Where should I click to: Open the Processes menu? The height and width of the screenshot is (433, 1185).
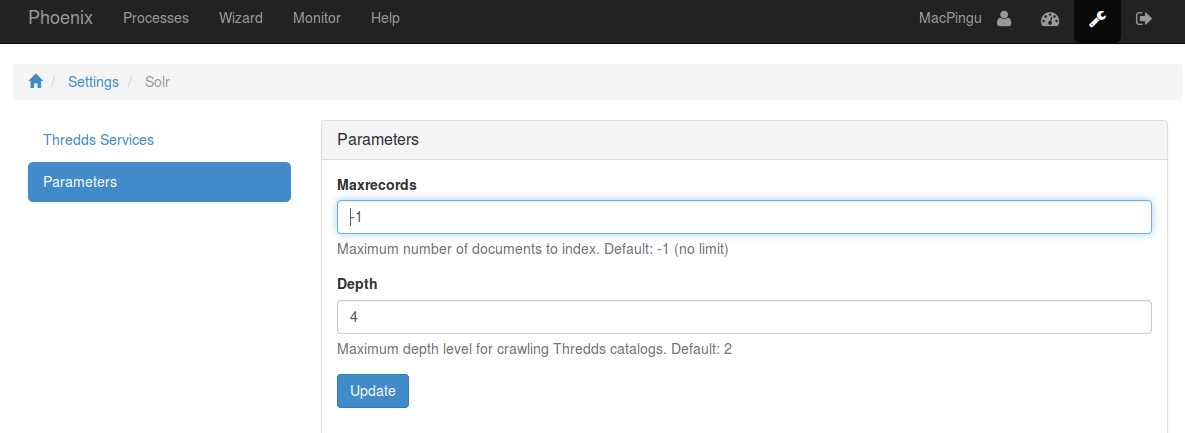tap(156, 18)
